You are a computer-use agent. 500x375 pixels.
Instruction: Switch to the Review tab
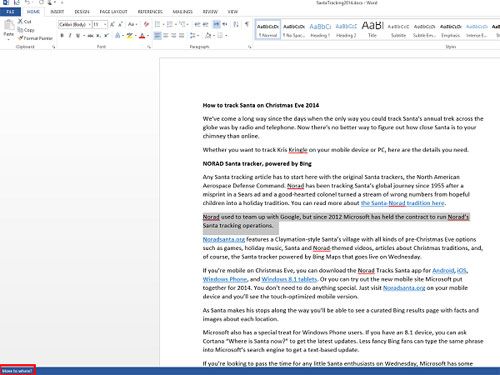(x=210, y=12)
